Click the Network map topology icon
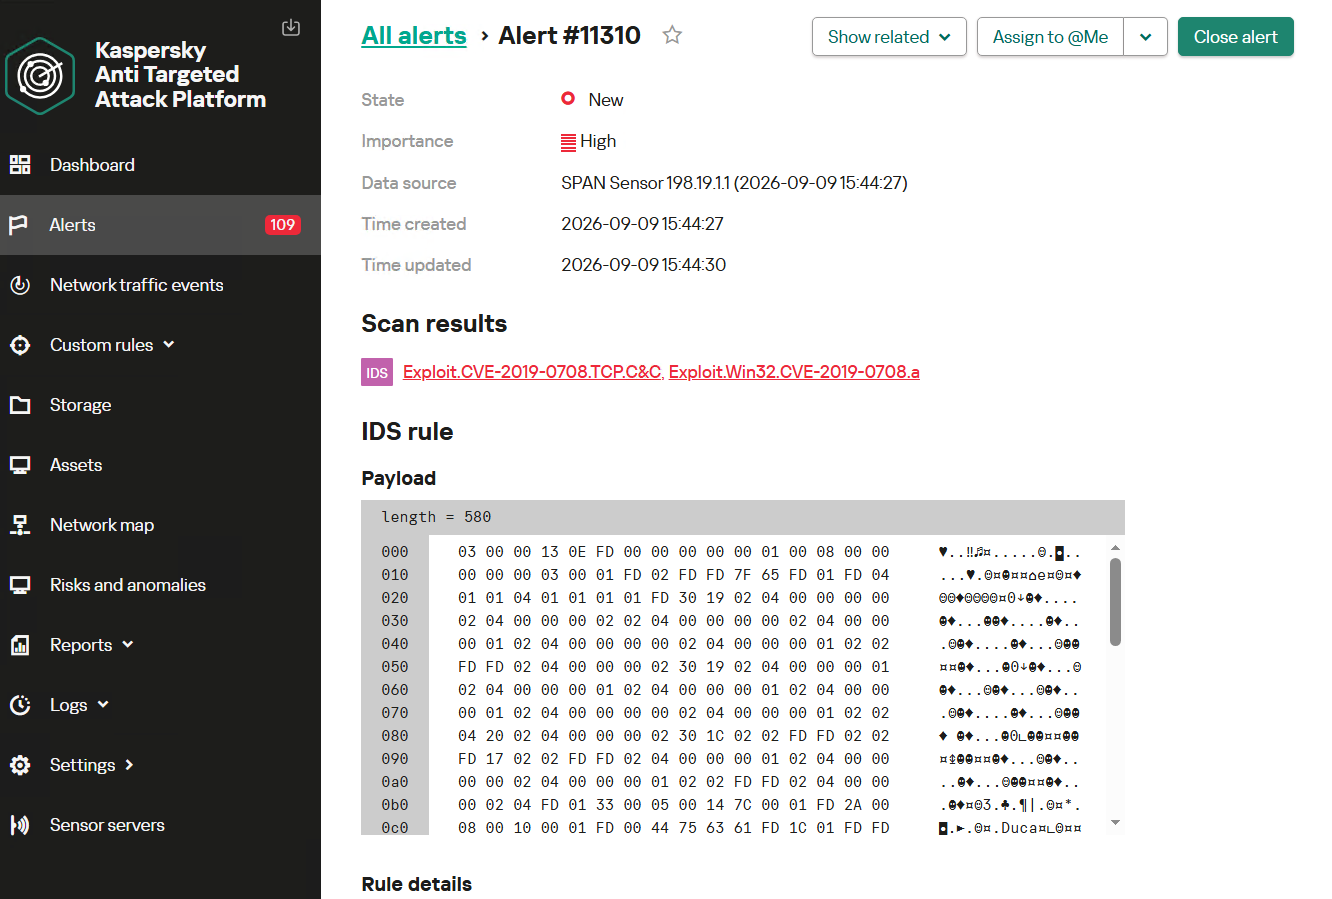The height and width of the screenshot is (899, 1332). point(20,525)
